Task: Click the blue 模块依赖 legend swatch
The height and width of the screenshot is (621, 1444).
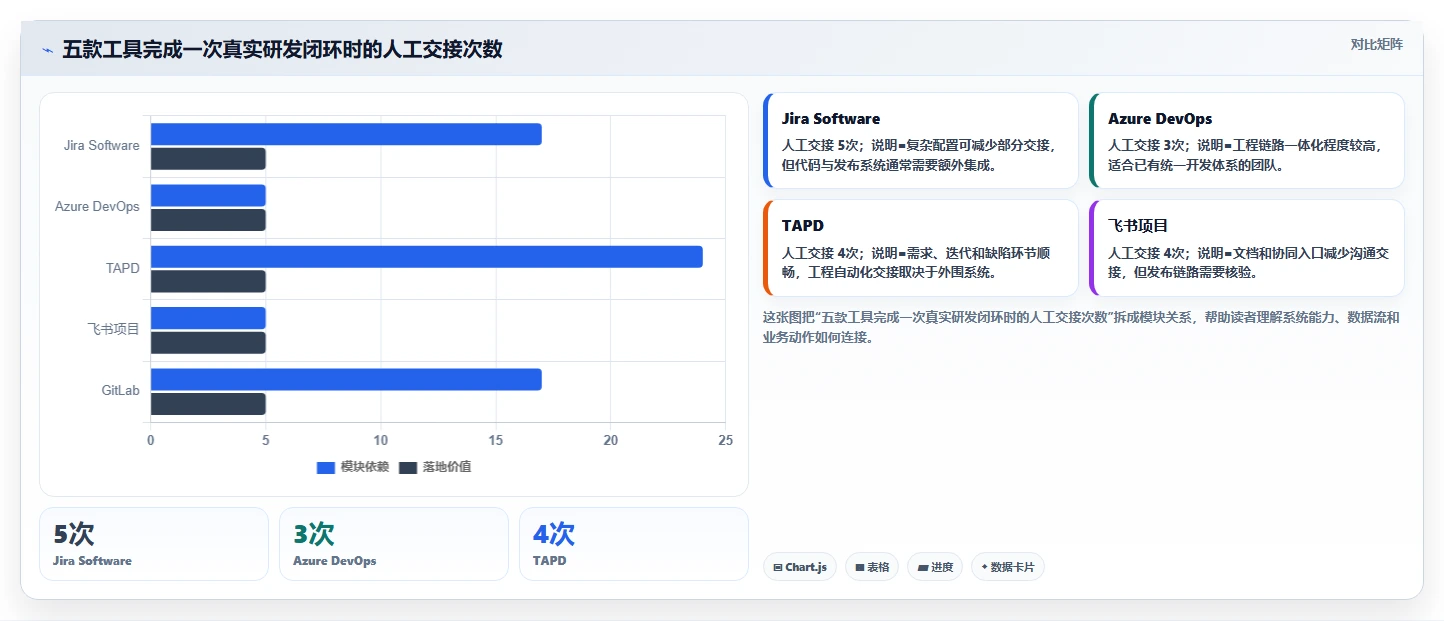Action: [x=325, y=468]
